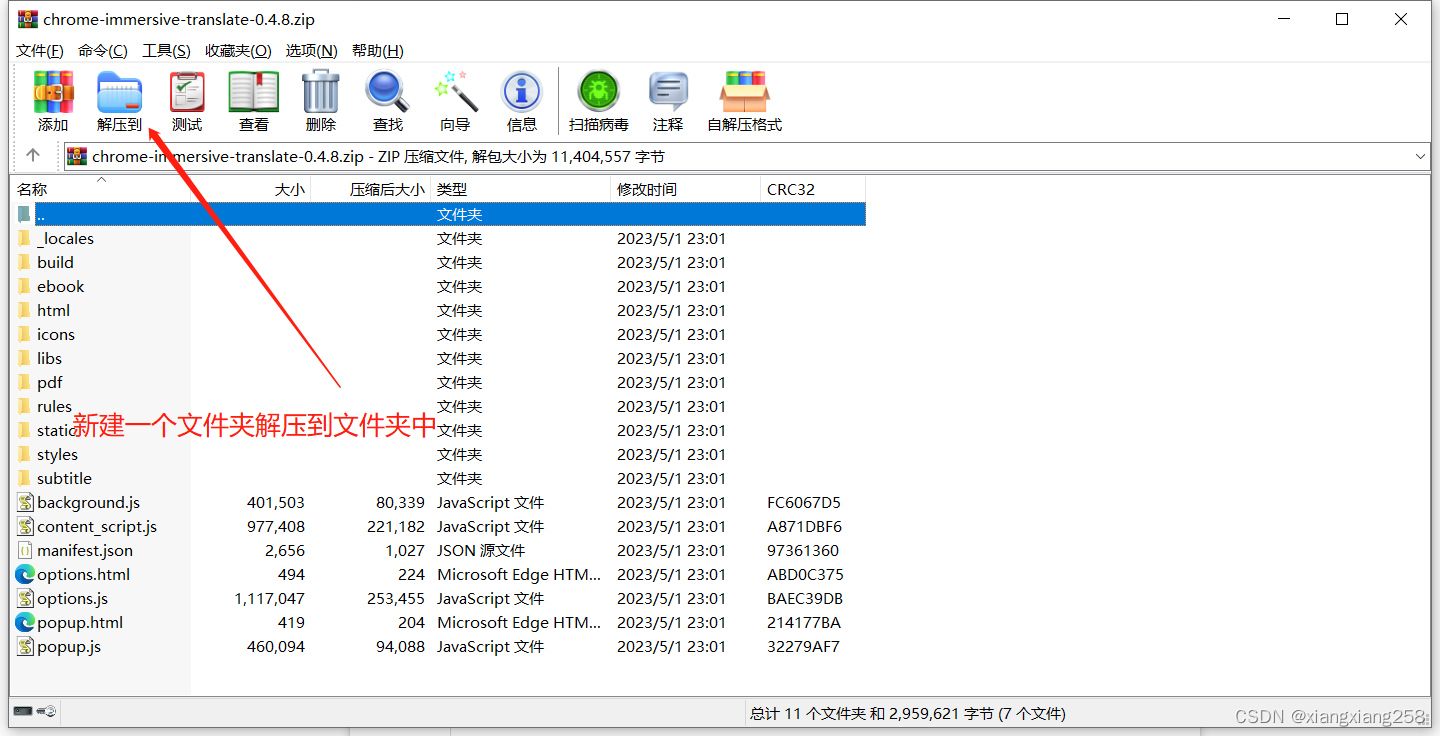Sort by the 名称 column header
The width and height of the screenshot is (1440, 736).
(100, 189)
